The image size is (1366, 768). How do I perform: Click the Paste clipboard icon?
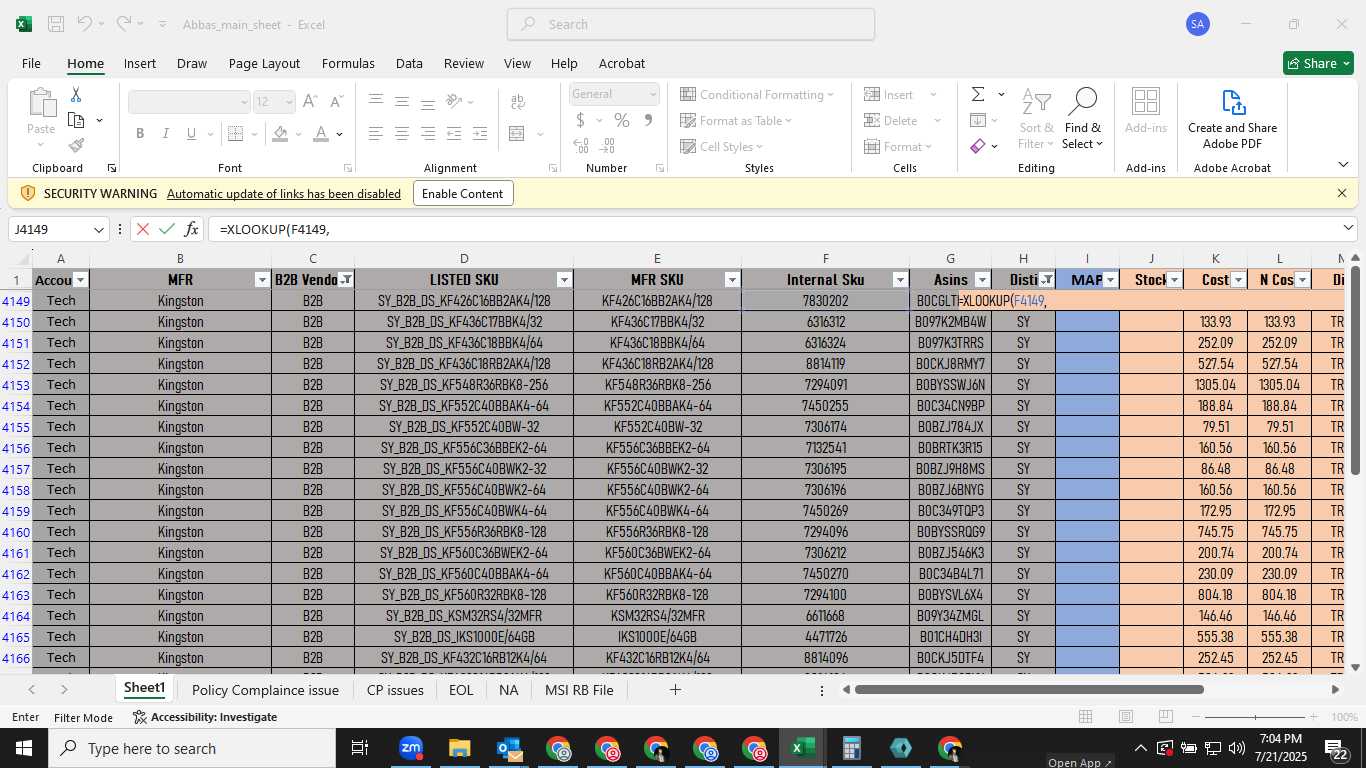(41, 103)
